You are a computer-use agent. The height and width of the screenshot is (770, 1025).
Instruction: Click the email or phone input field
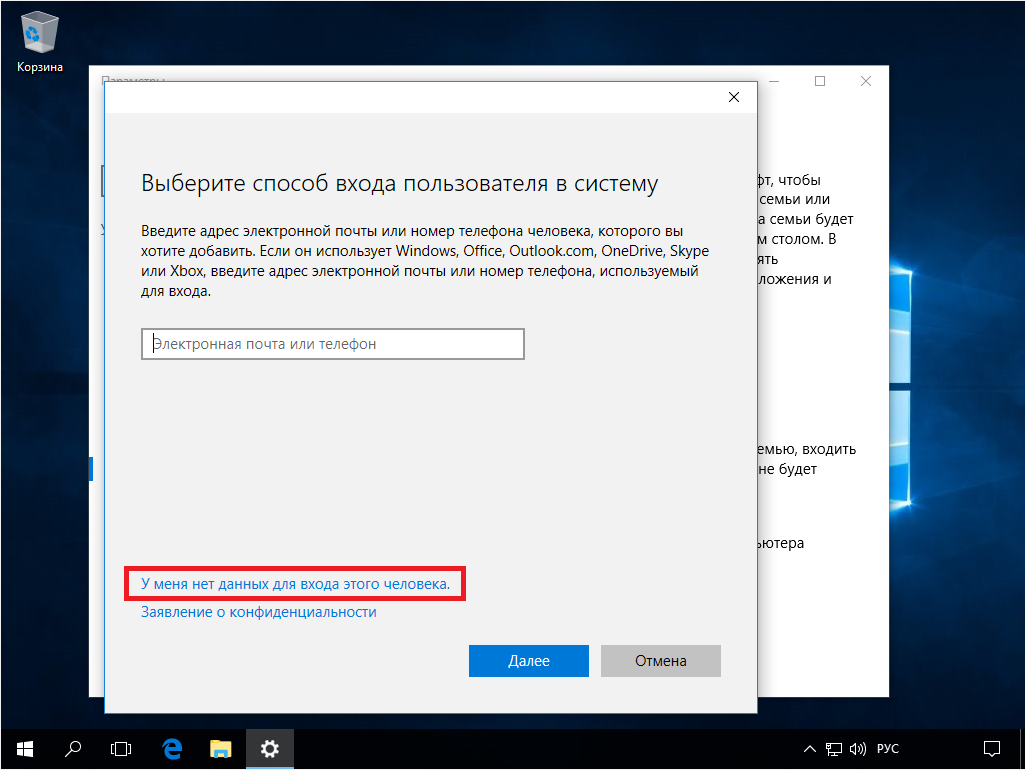coord(333,344)
